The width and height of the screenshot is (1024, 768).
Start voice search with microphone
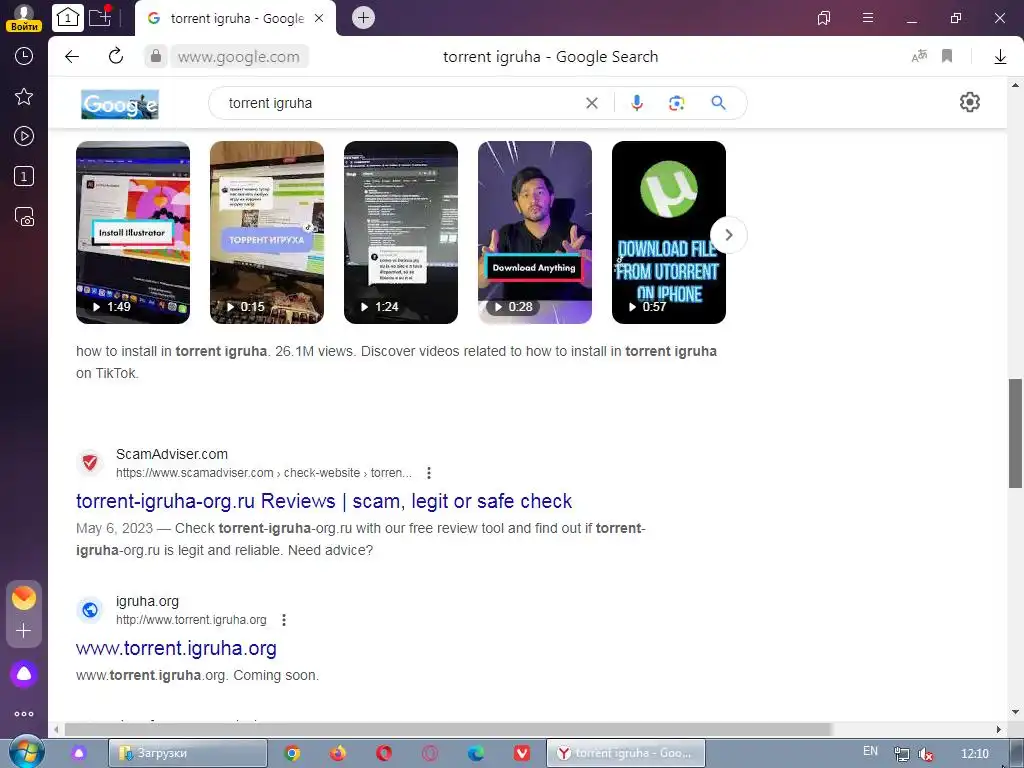pyautogui.click(x=637, y=103)
